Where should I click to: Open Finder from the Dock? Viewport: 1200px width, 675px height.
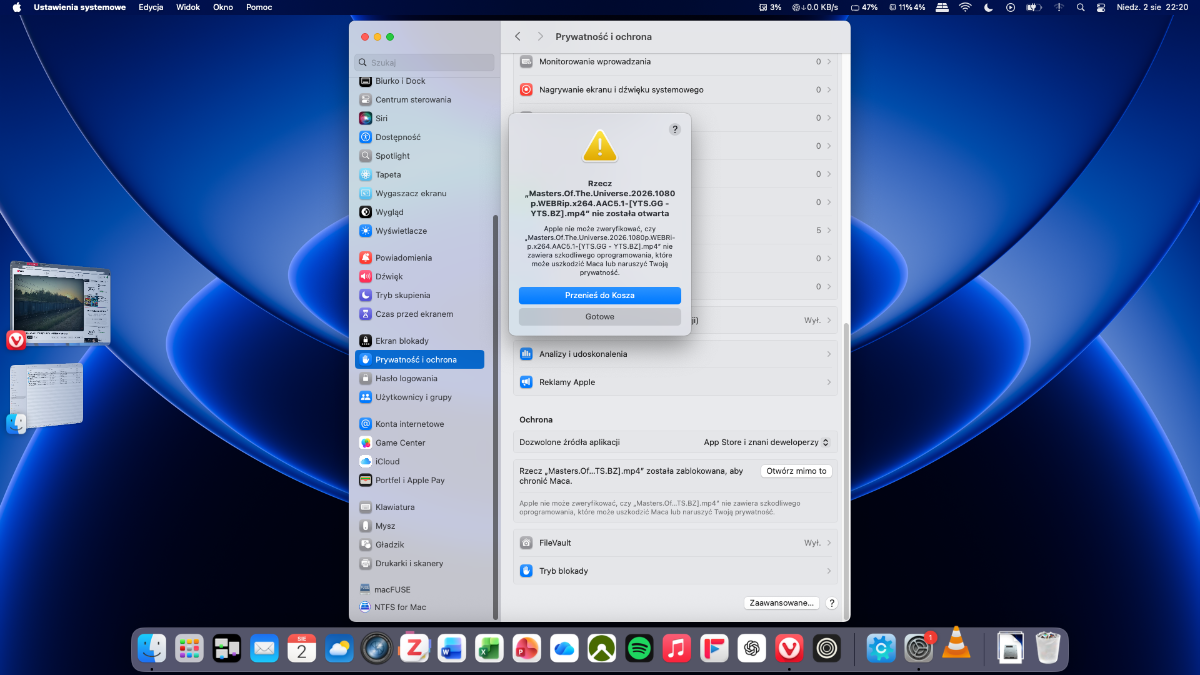151,649
